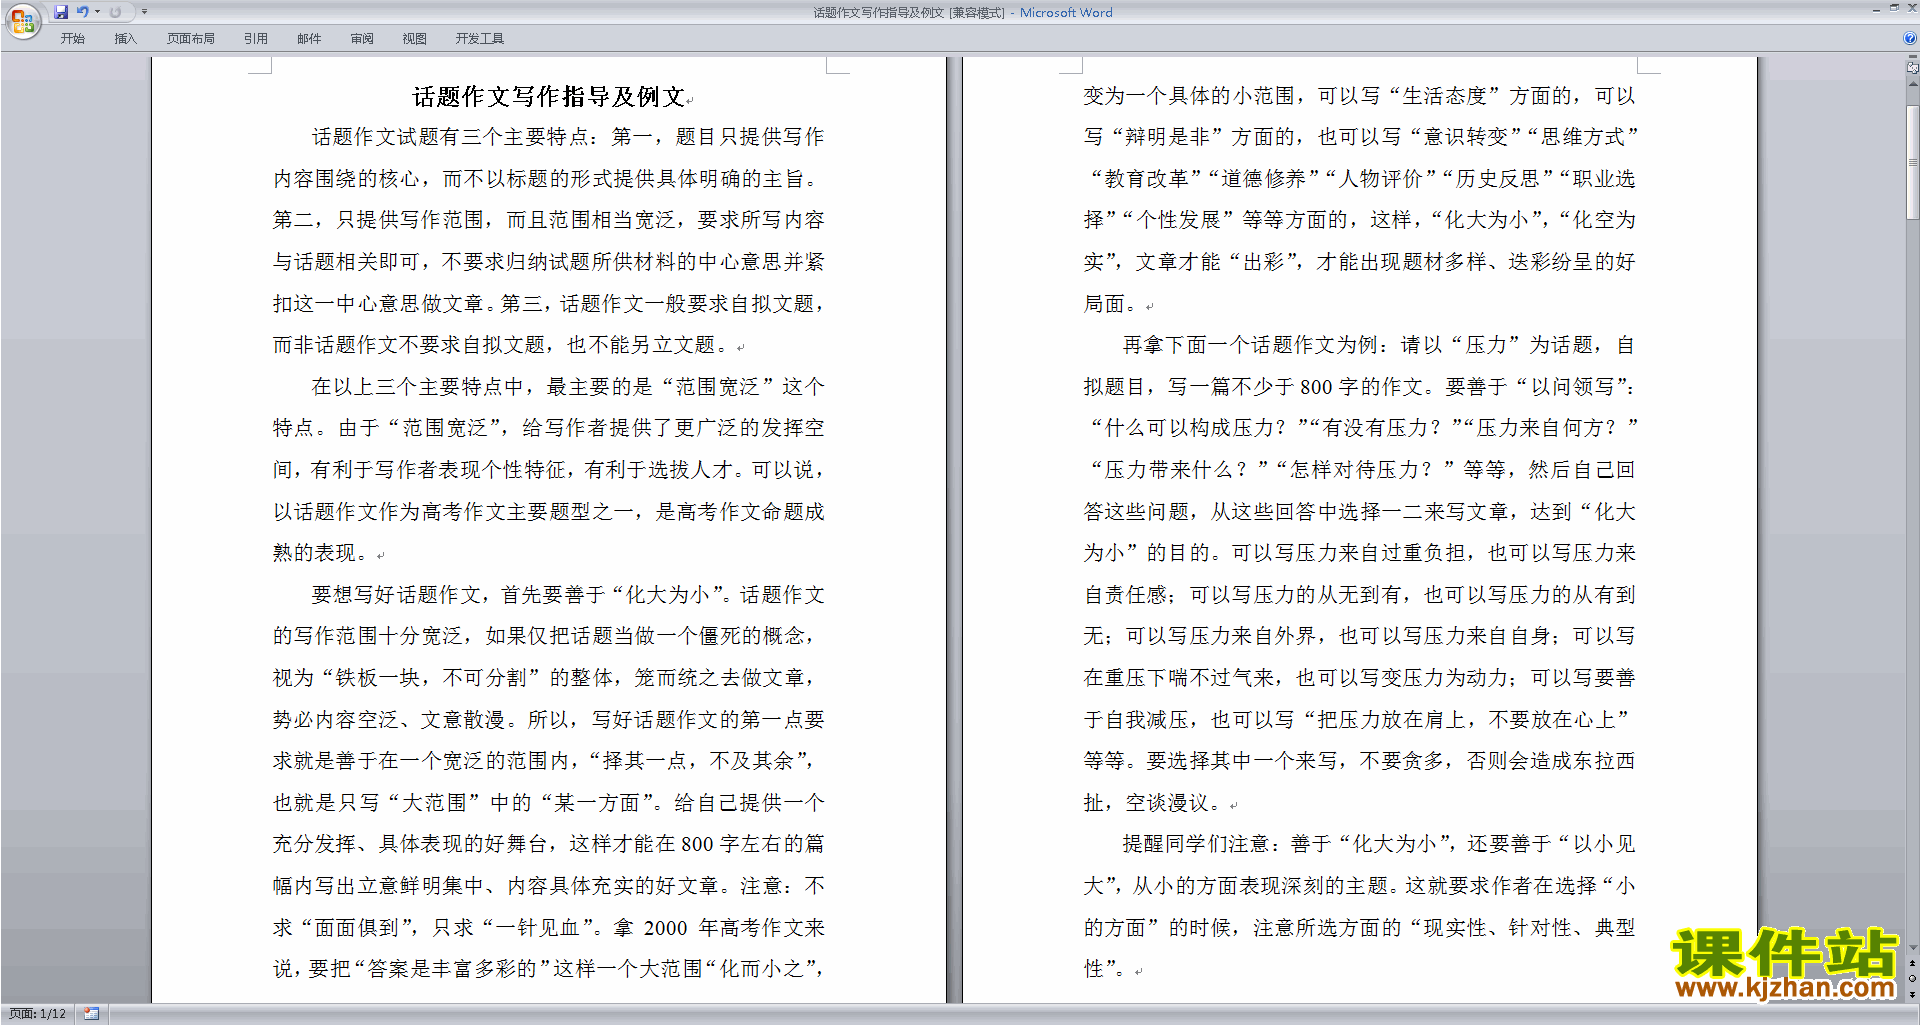Click the paragraph starting 提醒同学们注意
This screenshot has height=1025, width=1920.
[x=1360, y=906]
